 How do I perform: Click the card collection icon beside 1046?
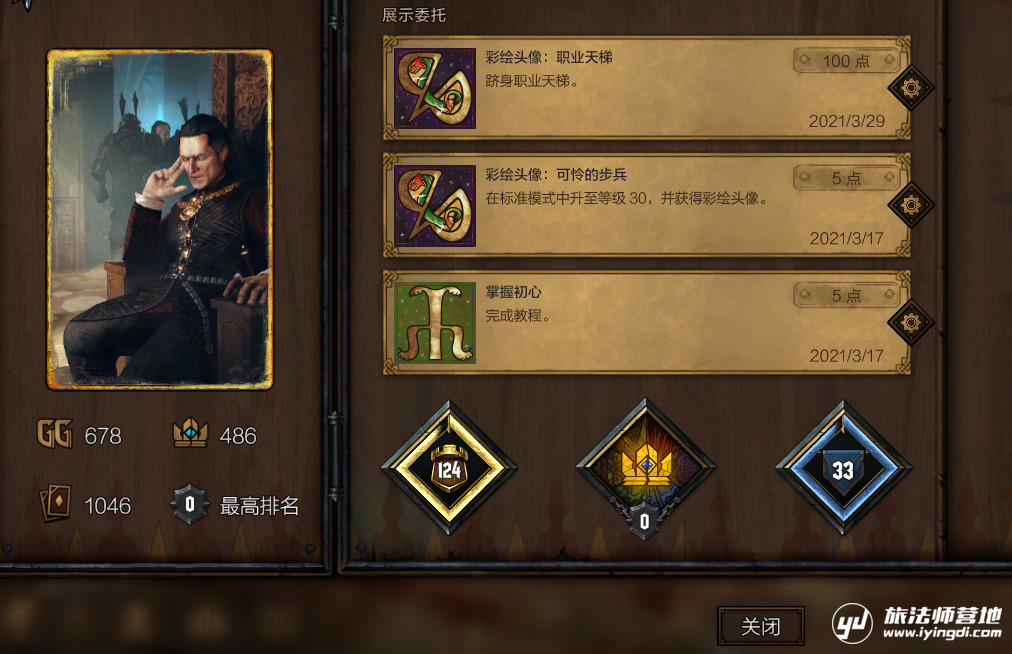[56, 504]
